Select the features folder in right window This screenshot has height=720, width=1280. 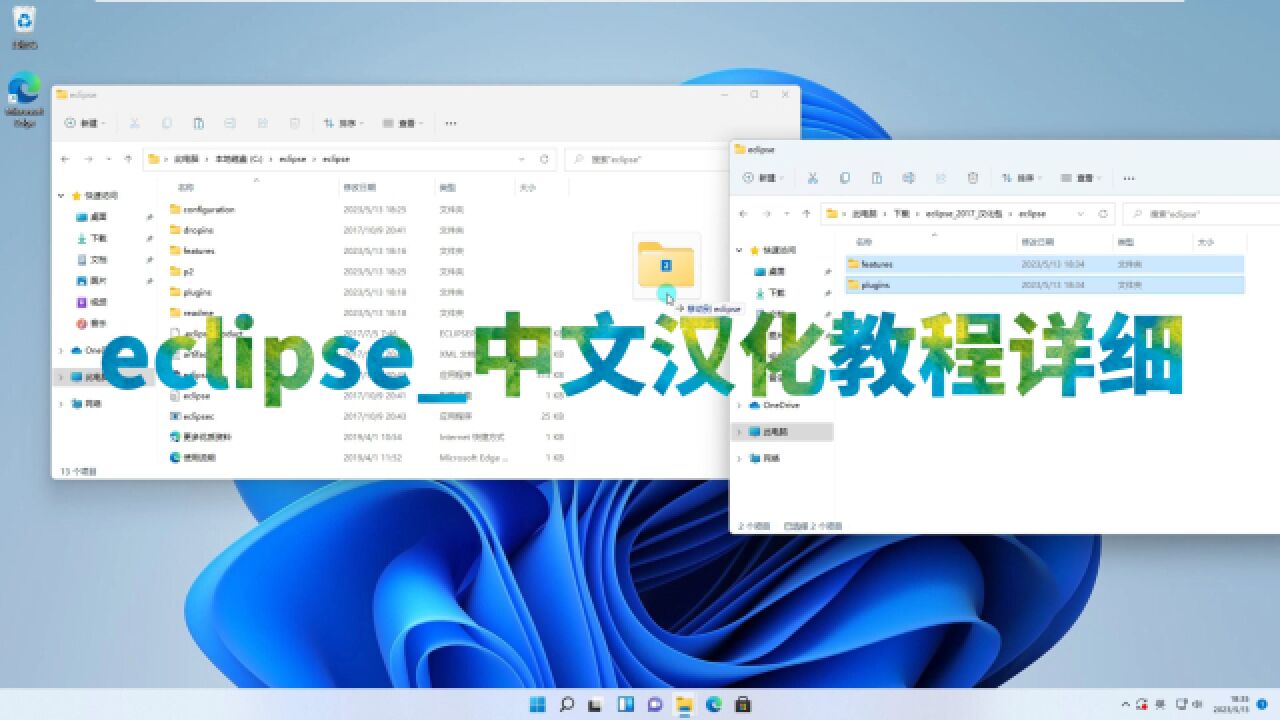[x=1044, y=264]
